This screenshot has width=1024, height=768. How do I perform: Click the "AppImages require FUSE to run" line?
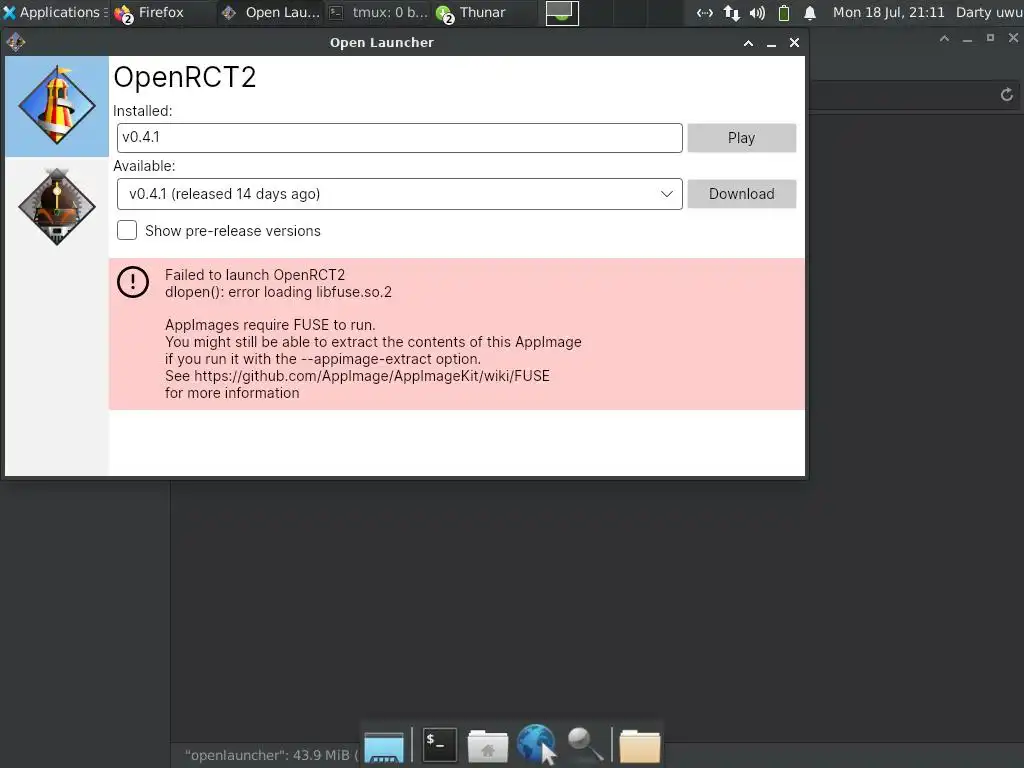point(270,325)
